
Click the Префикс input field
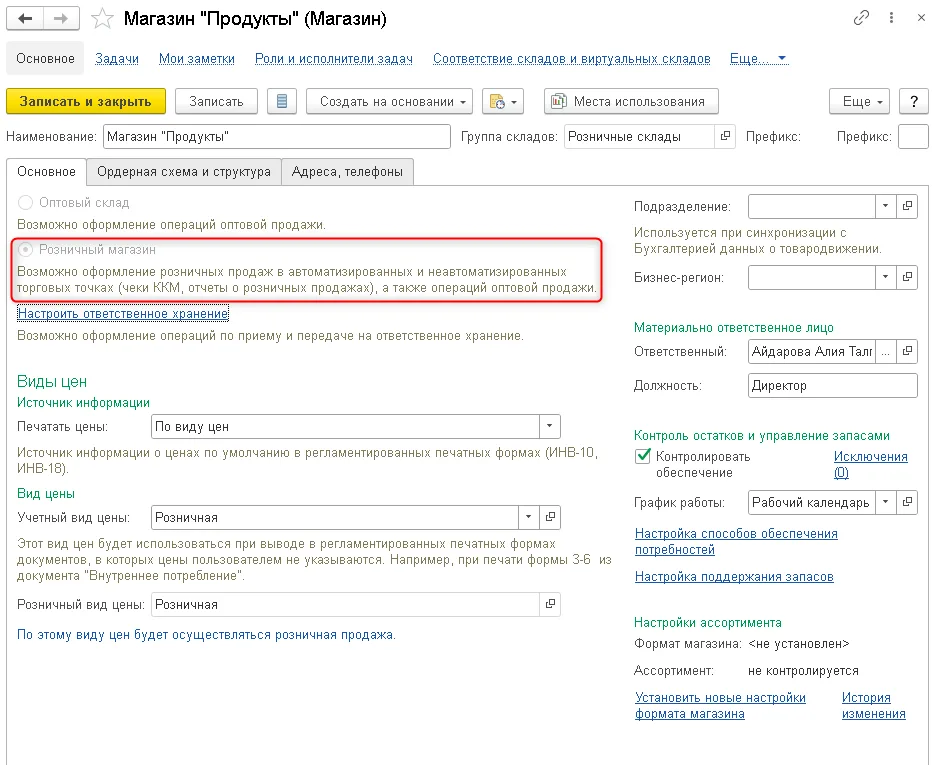click(913, 136)
